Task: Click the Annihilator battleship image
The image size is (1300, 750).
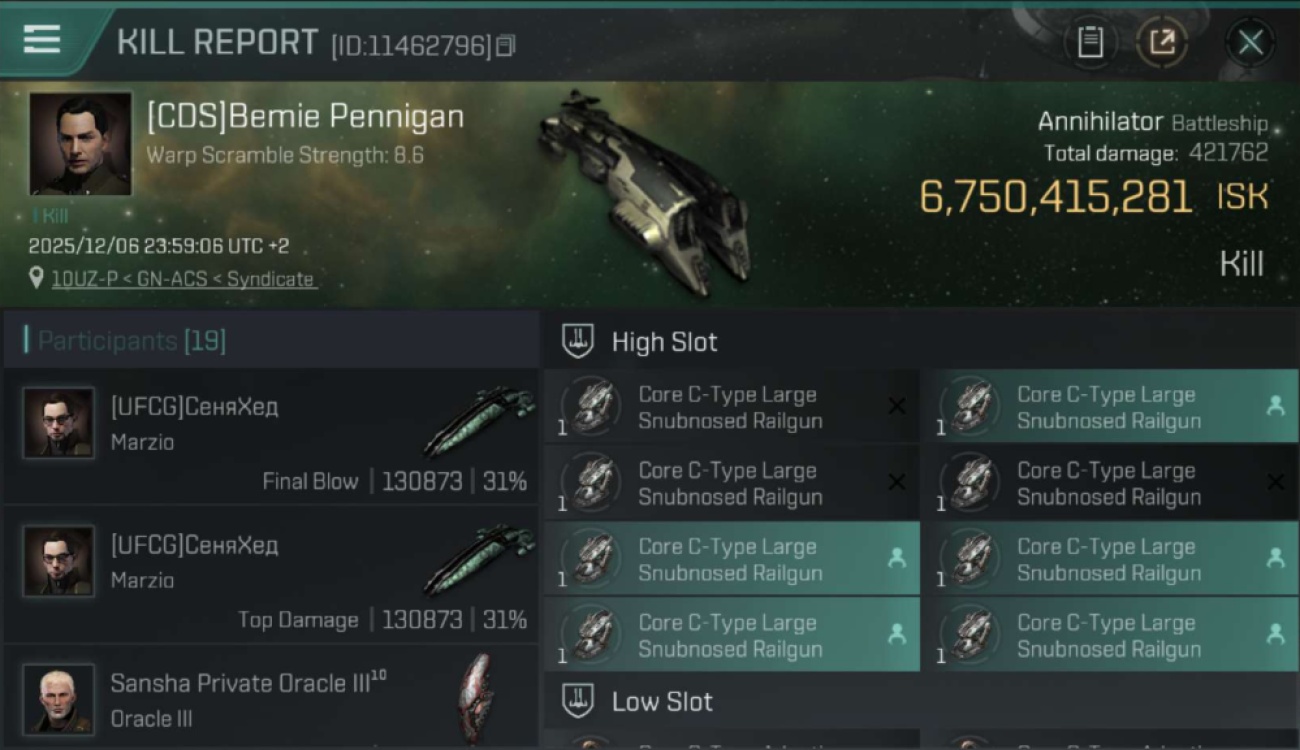Action: pyautogui.click(x=645, y=190)
